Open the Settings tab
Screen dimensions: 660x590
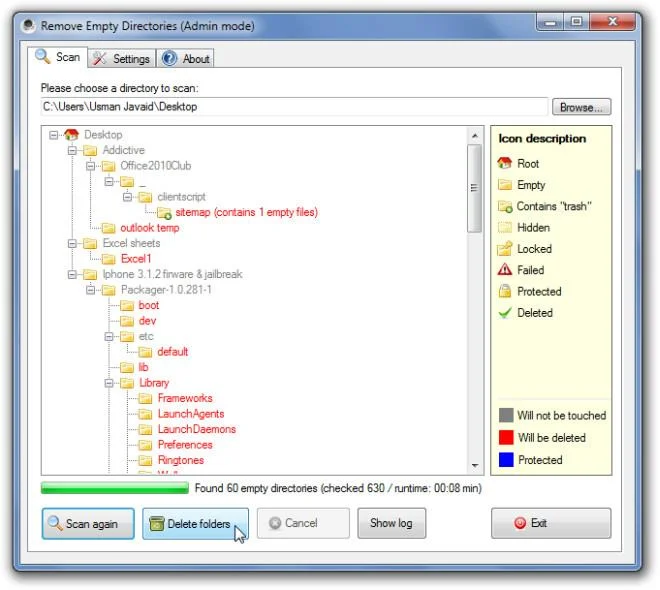point(122,59)
